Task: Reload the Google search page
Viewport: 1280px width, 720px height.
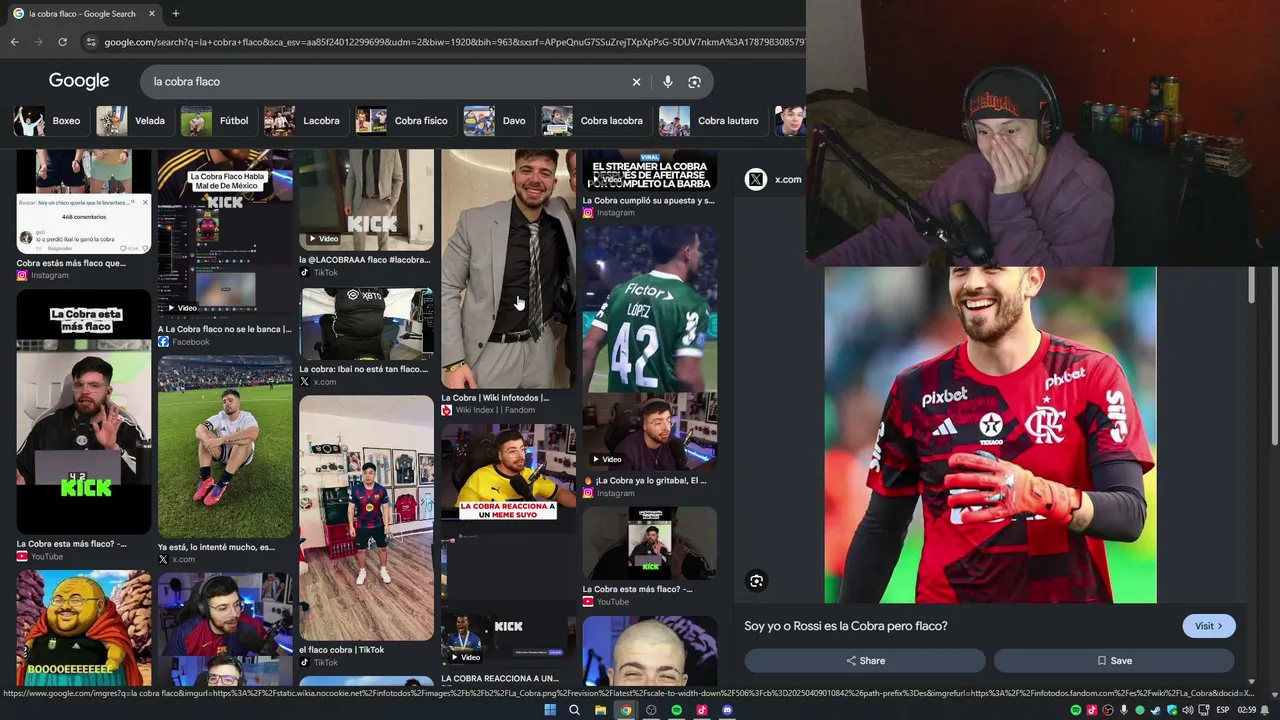Action: click(x=62, y=42)
